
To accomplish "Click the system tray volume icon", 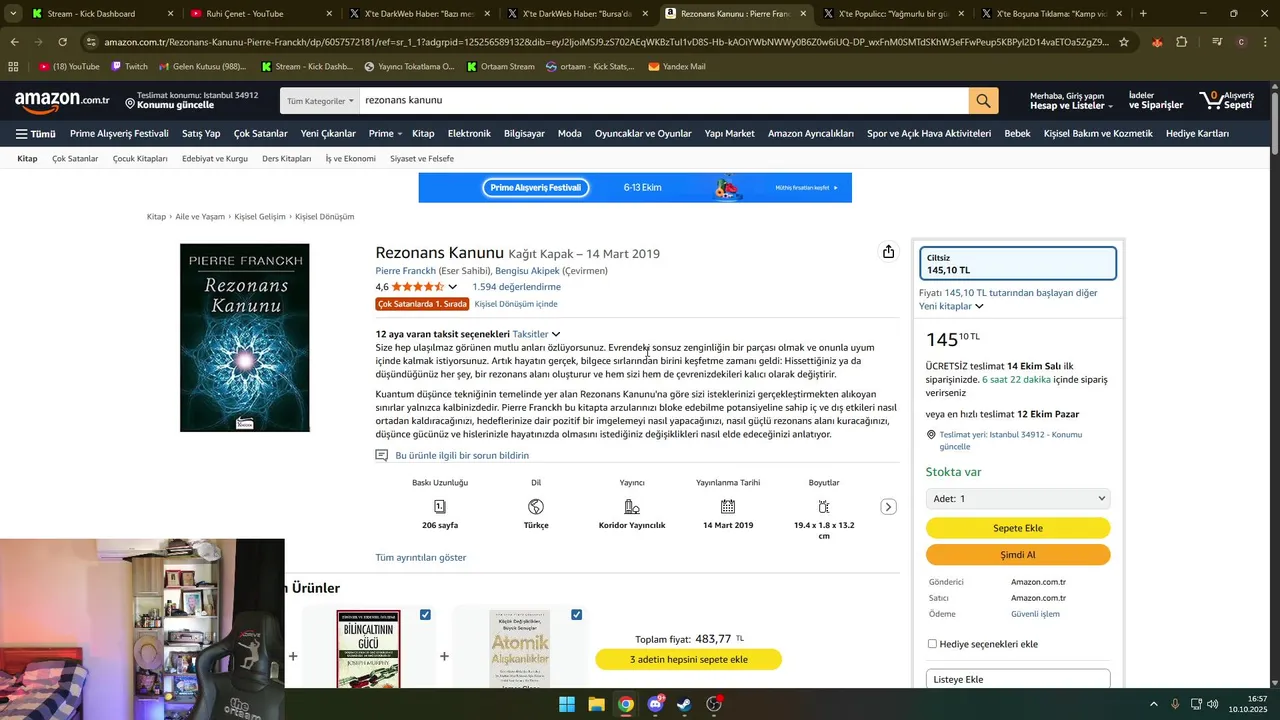I will click(1213, 704).
